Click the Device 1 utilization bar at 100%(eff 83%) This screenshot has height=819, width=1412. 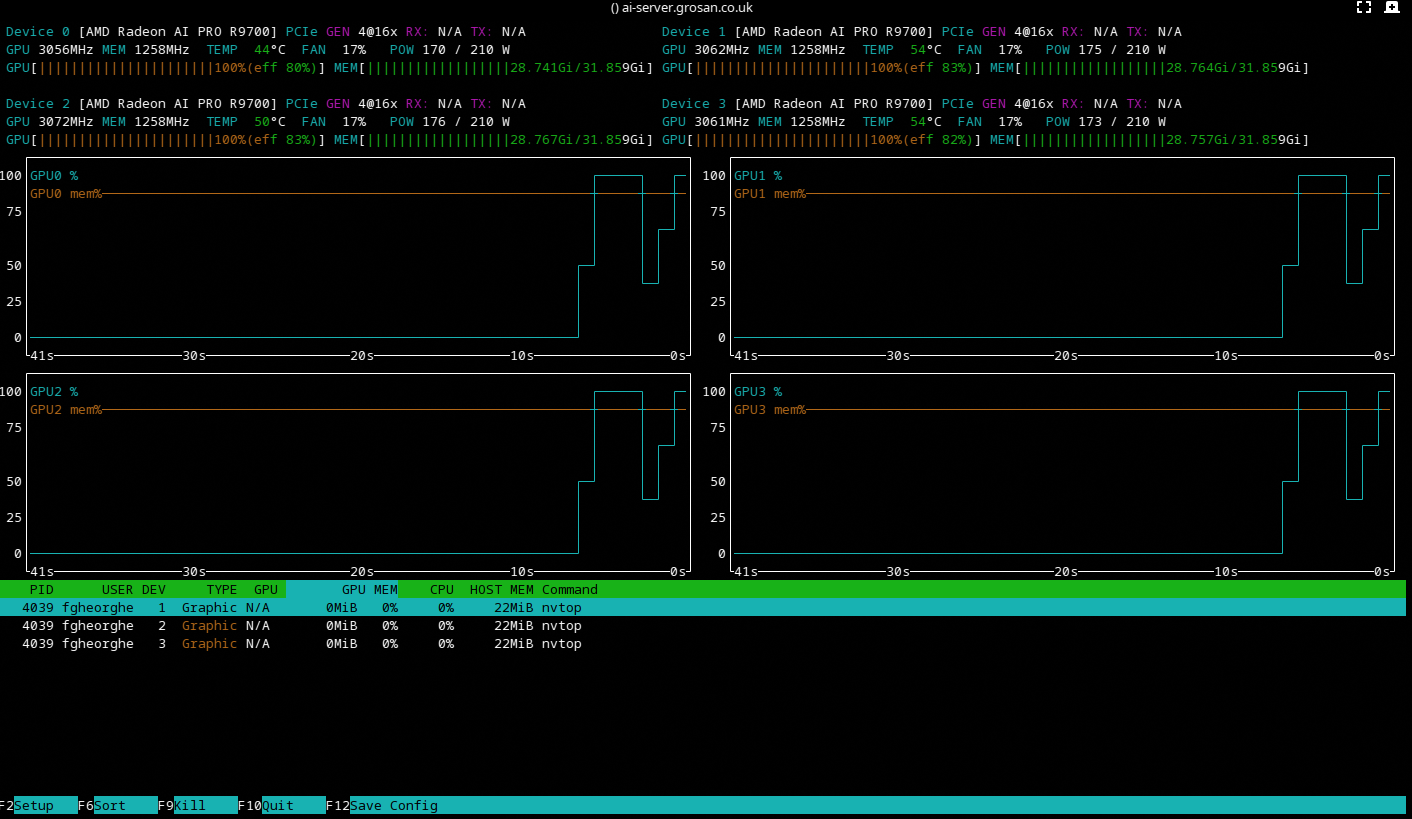pyautogui.click(x=822, y=68)
